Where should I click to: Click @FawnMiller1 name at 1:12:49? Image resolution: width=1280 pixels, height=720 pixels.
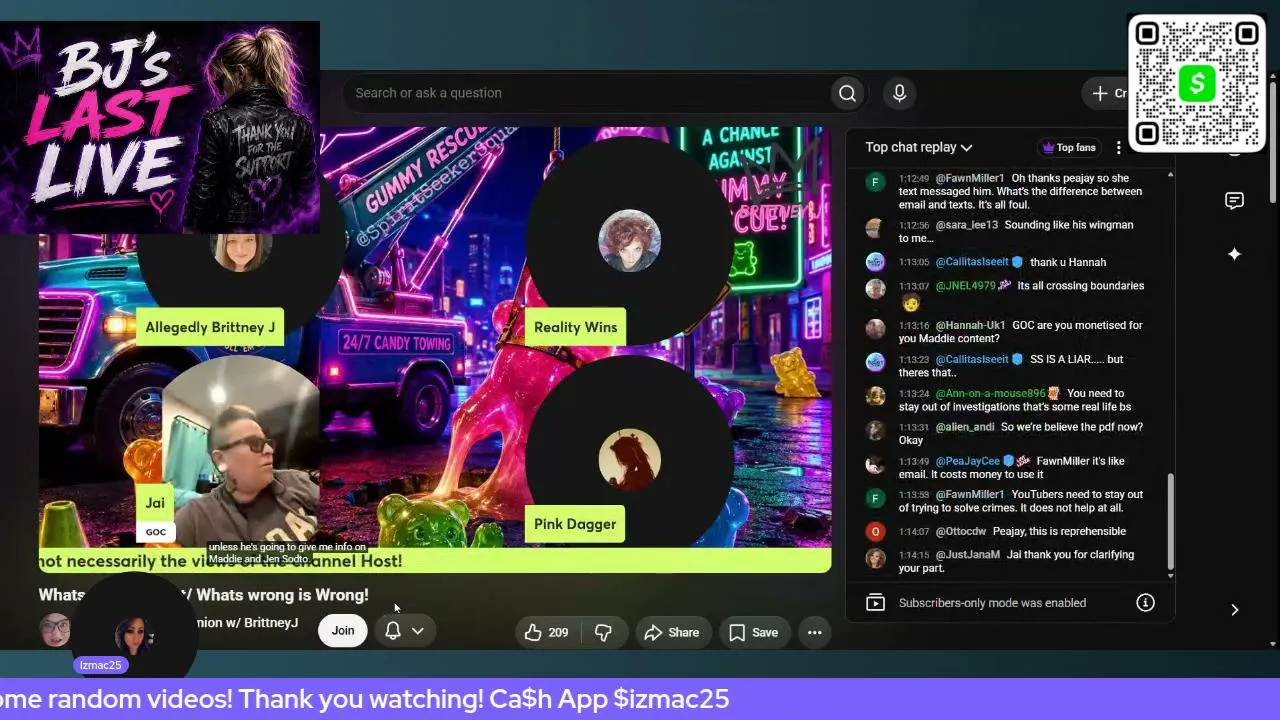click(969, 178)
